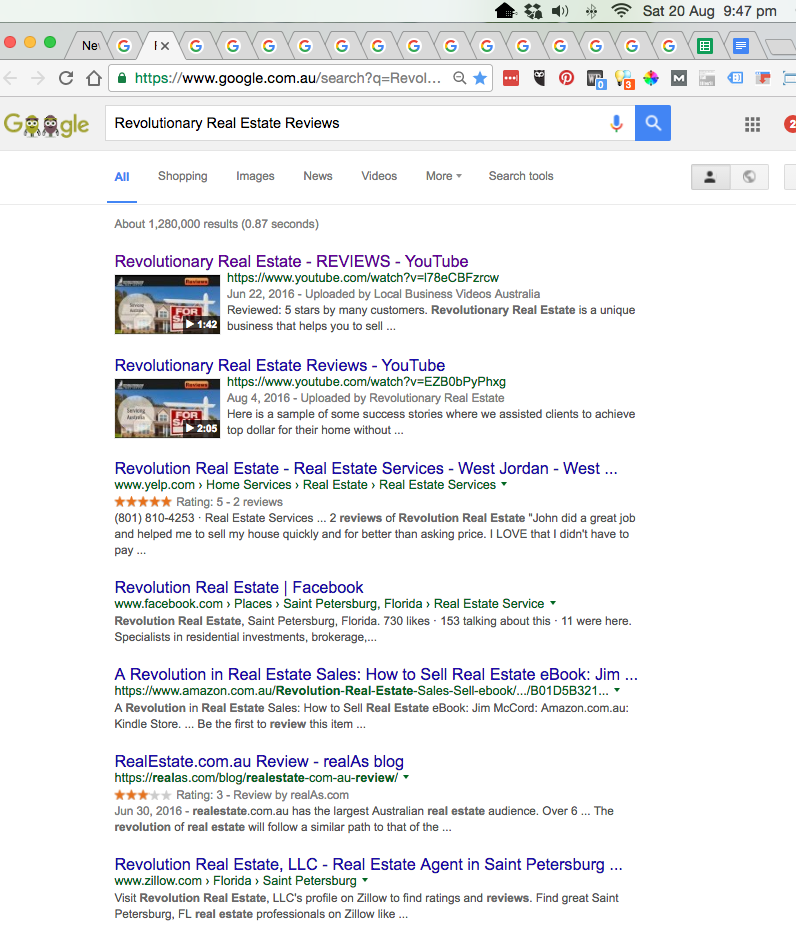
Task: Click the zoom magnifier in the address bar
Action: pyautogui.click(x=459, y=78)
